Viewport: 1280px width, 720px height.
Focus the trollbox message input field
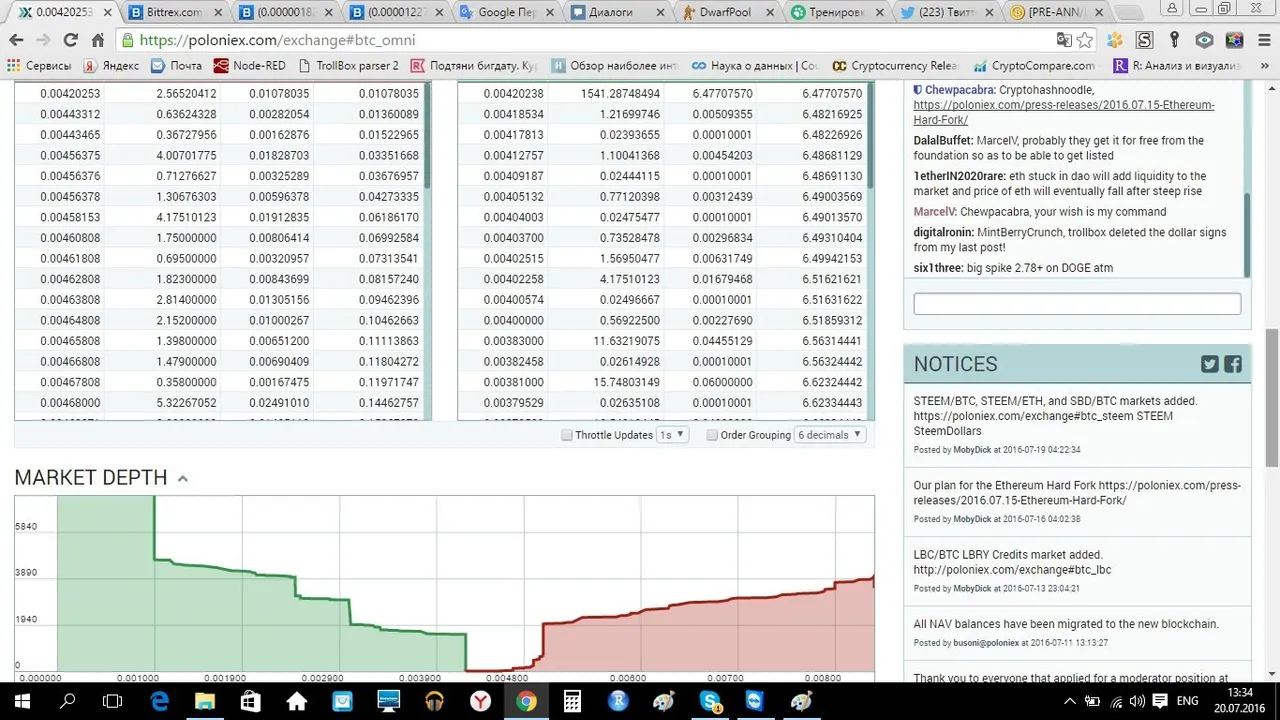tap(1077, 304)
